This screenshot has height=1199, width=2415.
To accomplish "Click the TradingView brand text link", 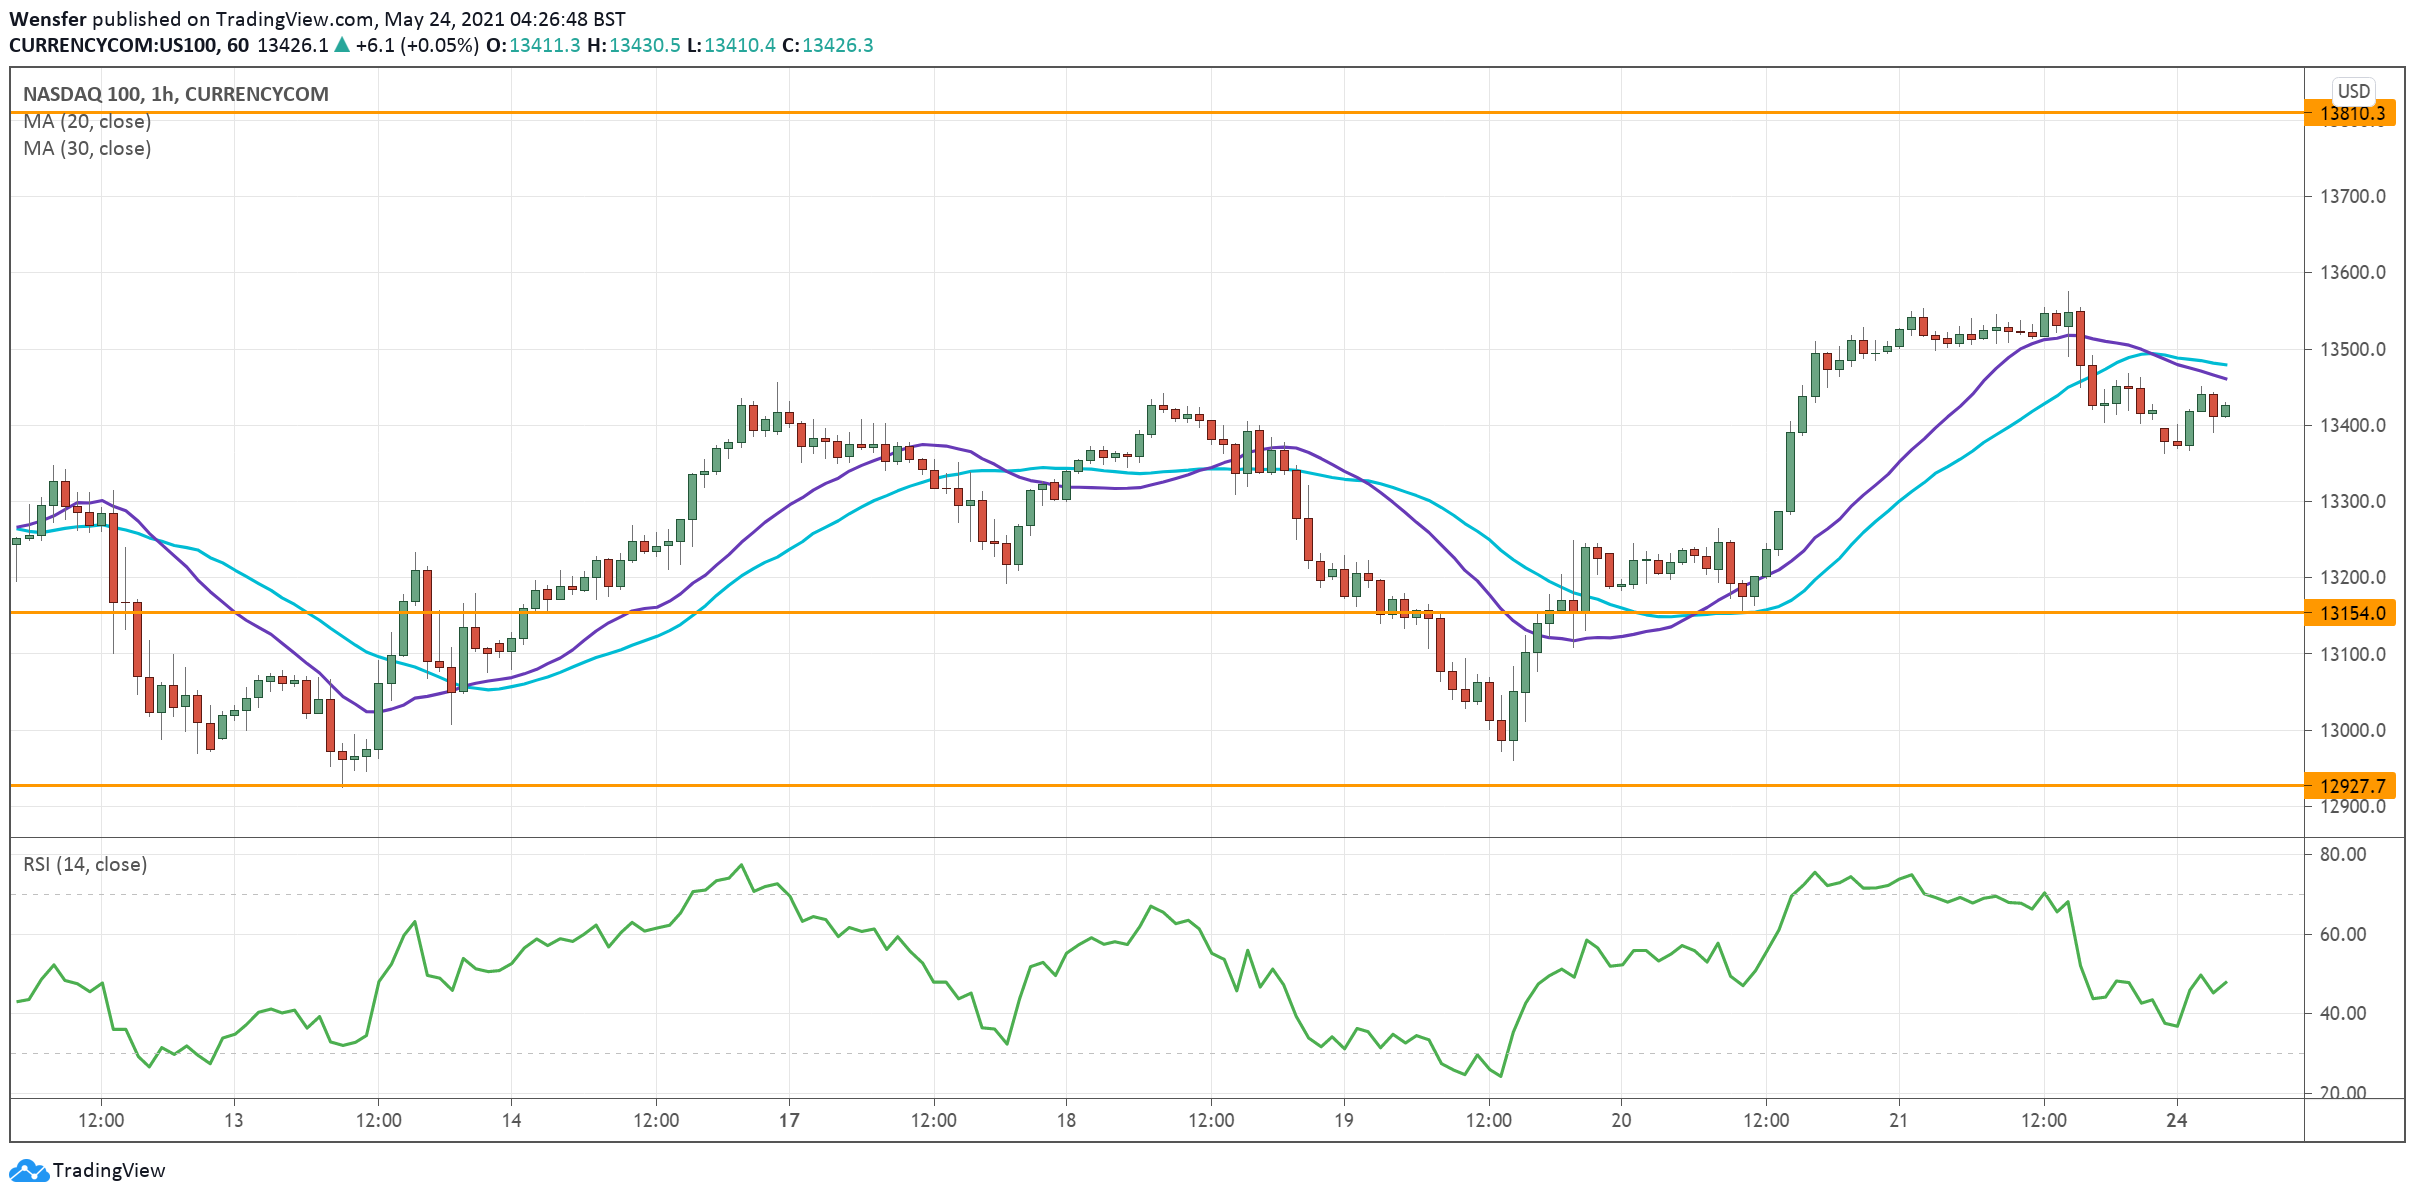I will point(109,1170).
